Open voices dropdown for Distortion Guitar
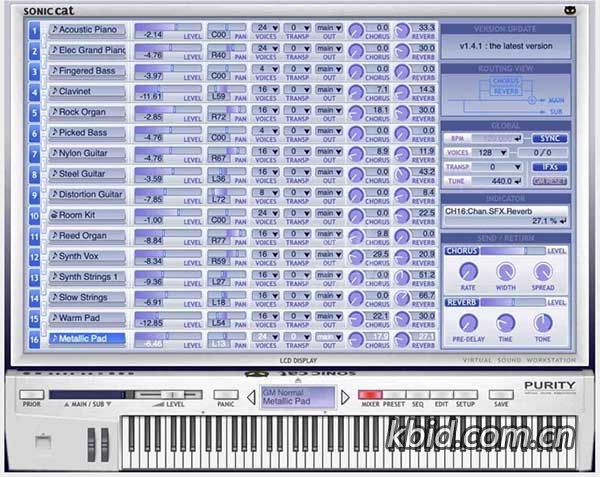The width and height of the screenshot is (600, 477). 265,193
